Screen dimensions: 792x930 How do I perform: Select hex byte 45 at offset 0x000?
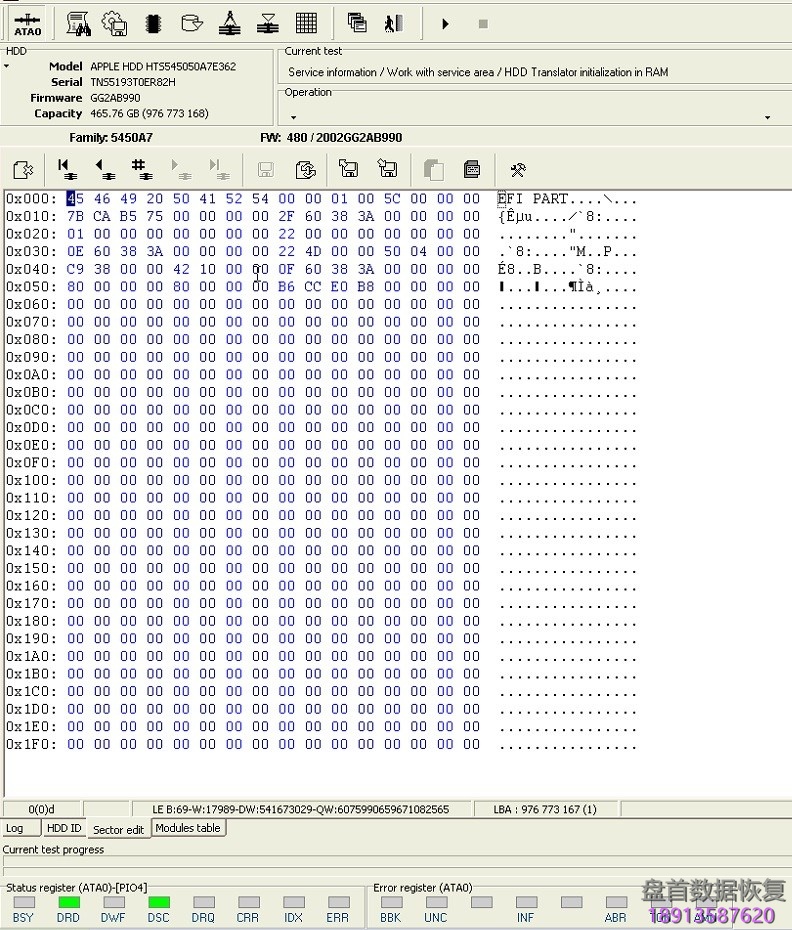point(75,199)
